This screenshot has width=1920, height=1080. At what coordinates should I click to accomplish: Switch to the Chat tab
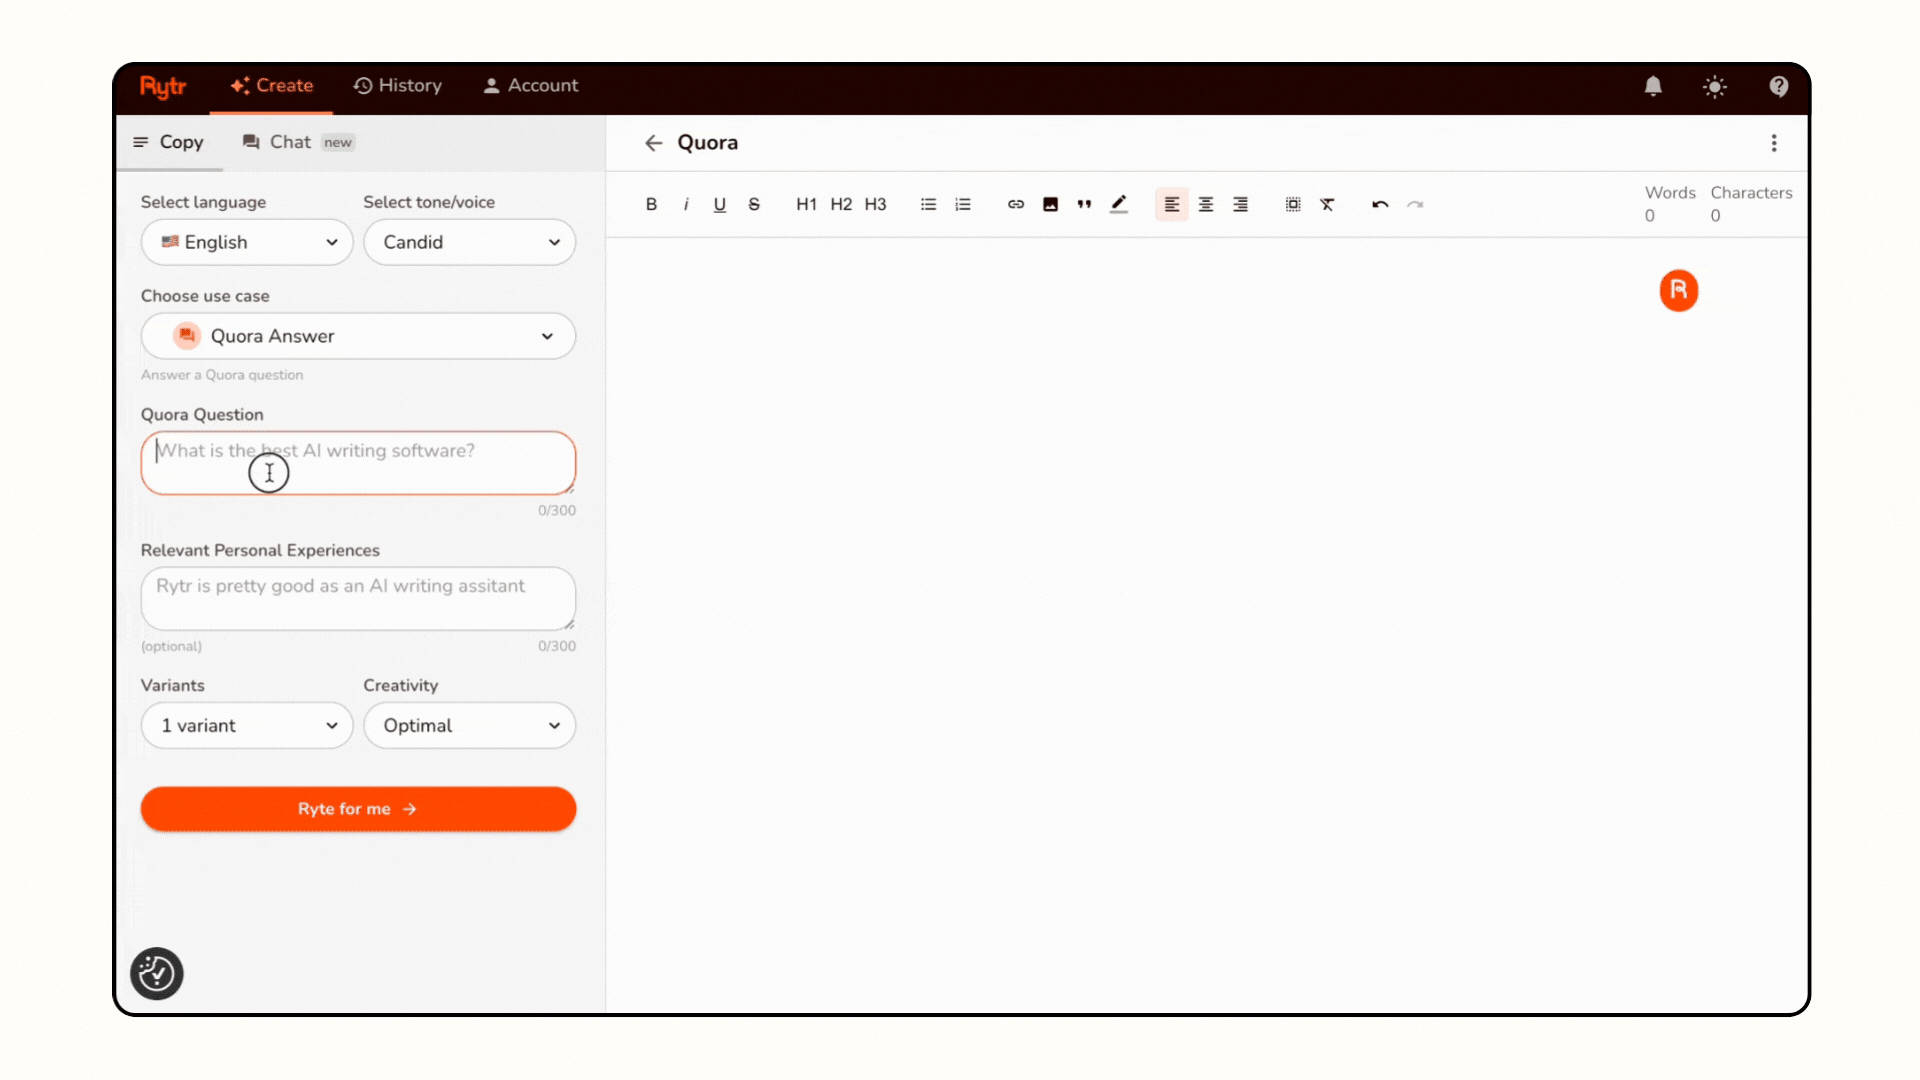[x=288, y=142]
